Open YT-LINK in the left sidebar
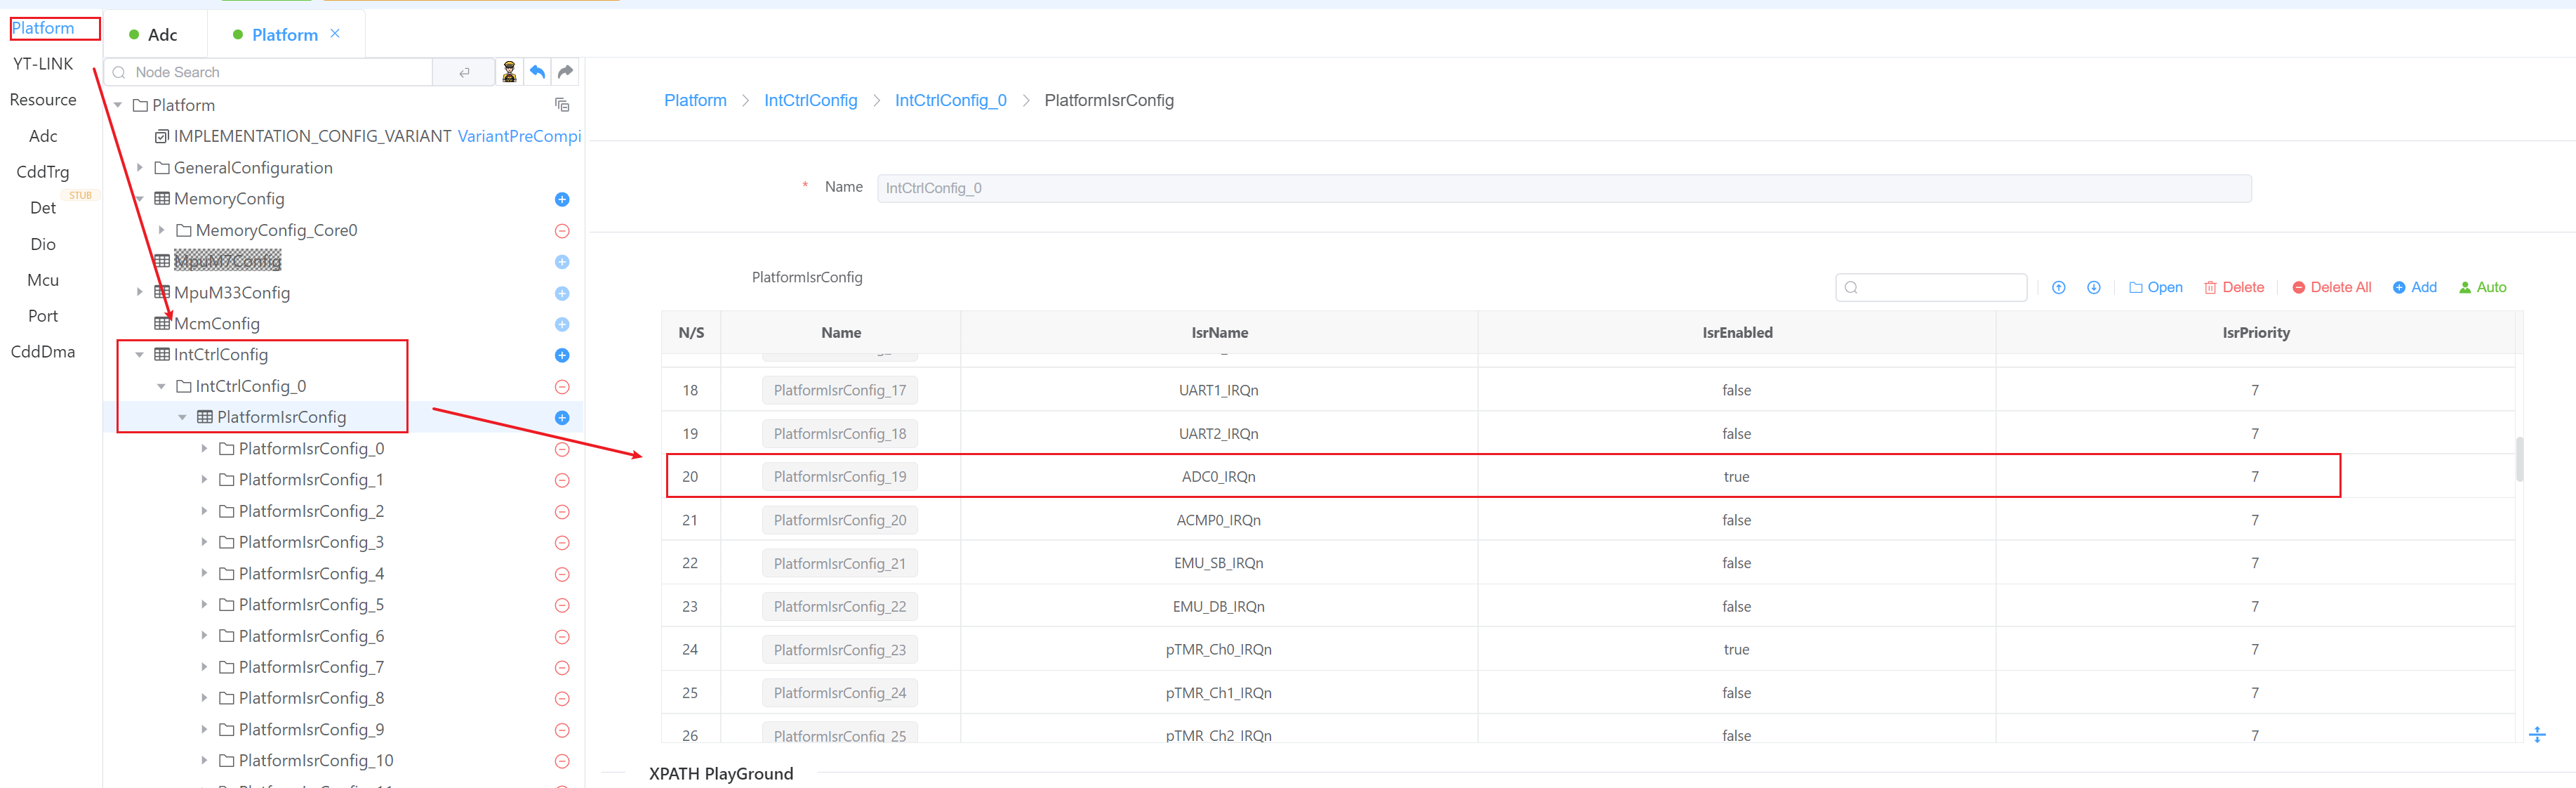 click(43, 64)
